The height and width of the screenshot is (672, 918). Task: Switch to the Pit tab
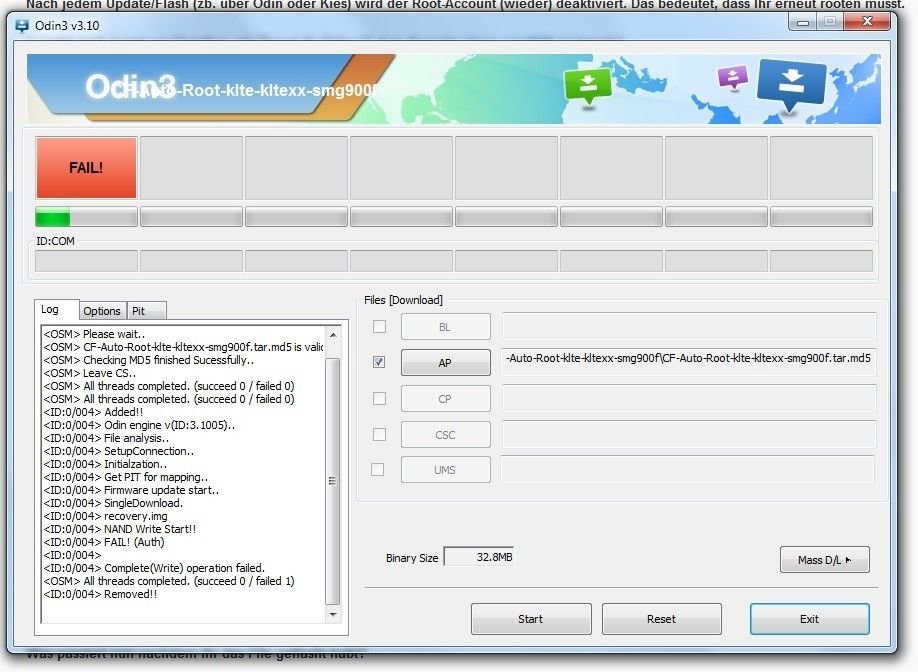pos(146,311)
